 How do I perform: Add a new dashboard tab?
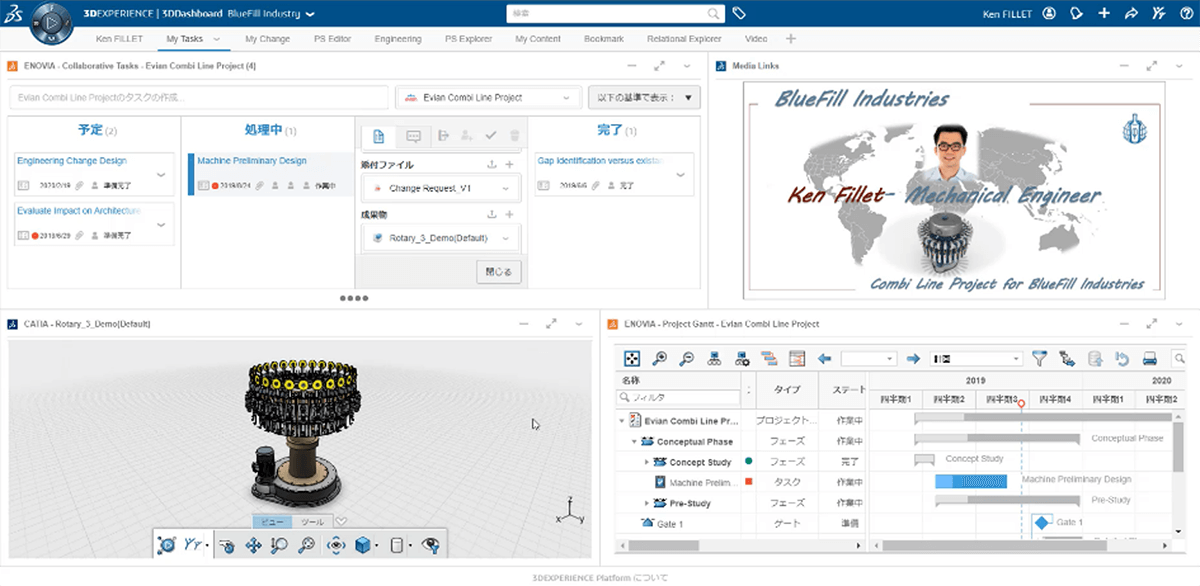(791, 39)
